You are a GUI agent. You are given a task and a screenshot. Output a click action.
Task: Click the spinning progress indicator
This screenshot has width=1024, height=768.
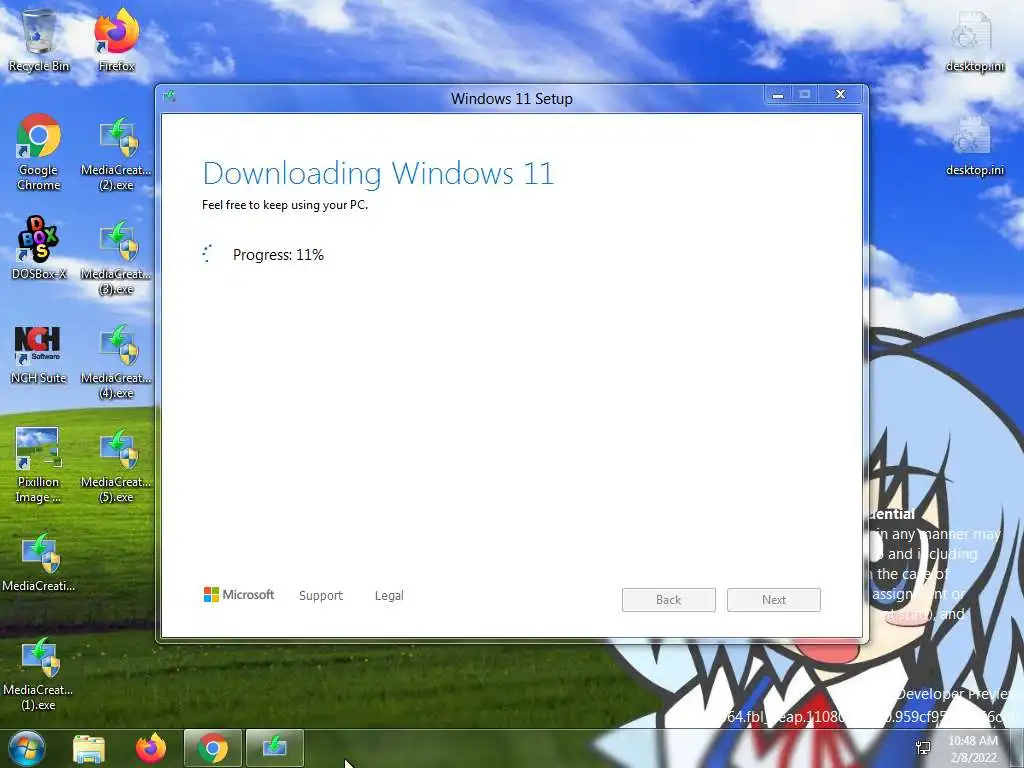click(208, 254)
